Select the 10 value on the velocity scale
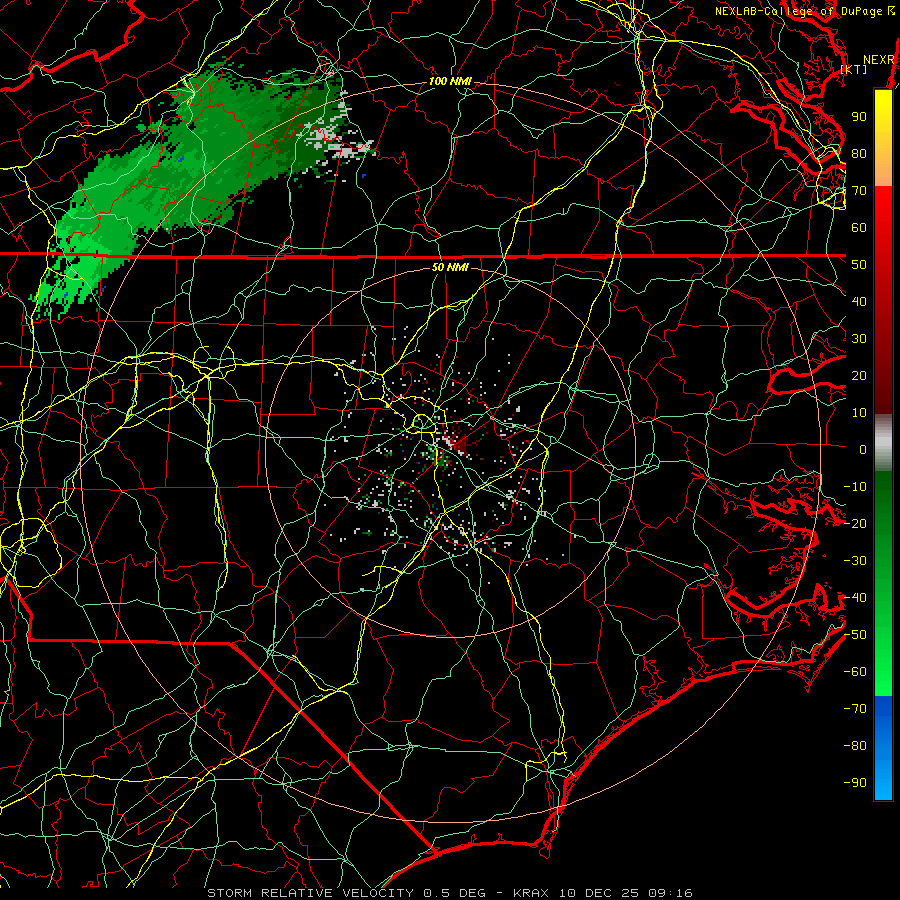This screenshot has width=900, height=900. pos(859,413)
